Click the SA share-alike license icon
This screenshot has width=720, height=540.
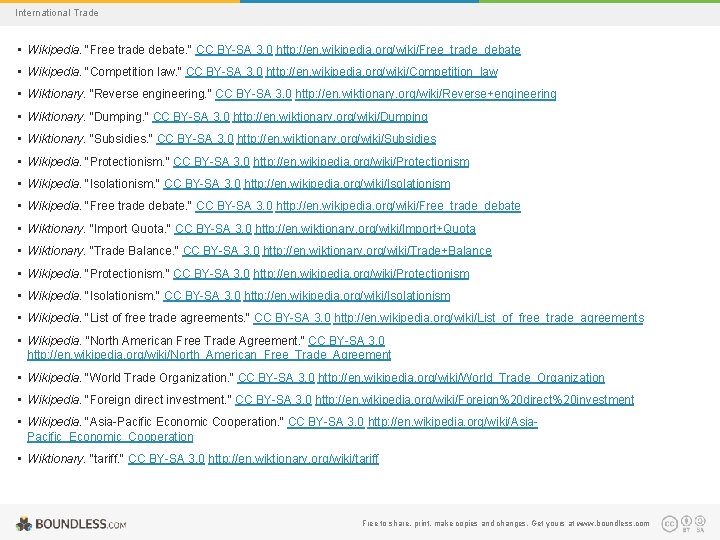tap(700, 523)
